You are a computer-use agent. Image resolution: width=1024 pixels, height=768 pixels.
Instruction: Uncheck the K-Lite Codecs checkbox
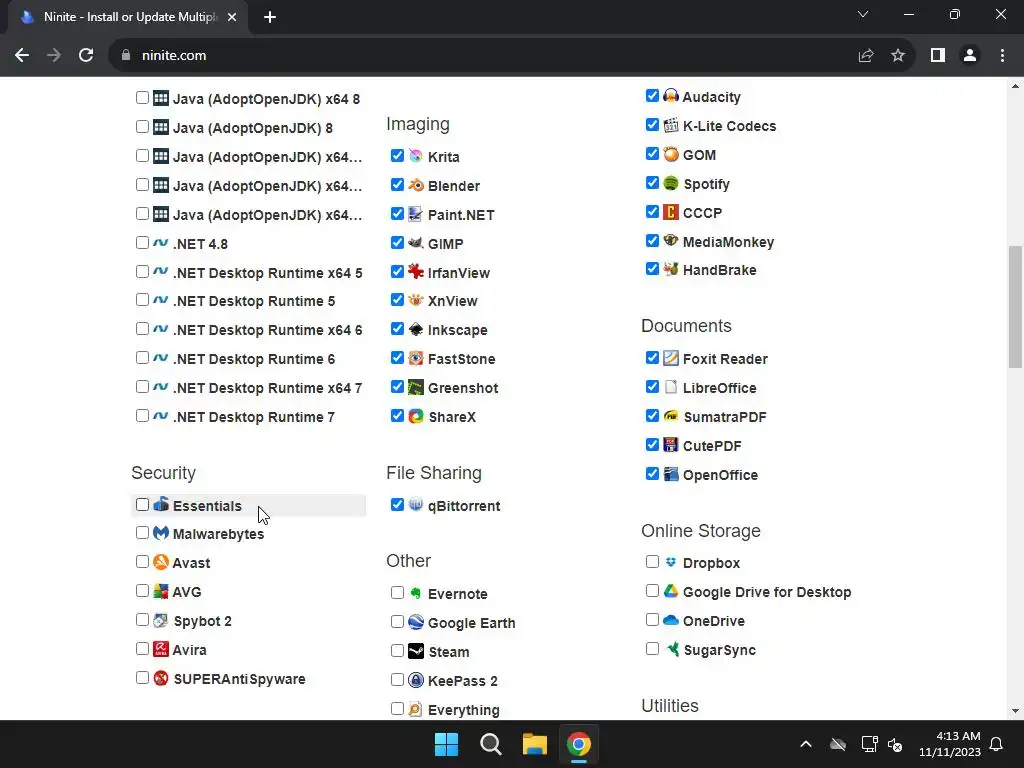coord(652,125)
